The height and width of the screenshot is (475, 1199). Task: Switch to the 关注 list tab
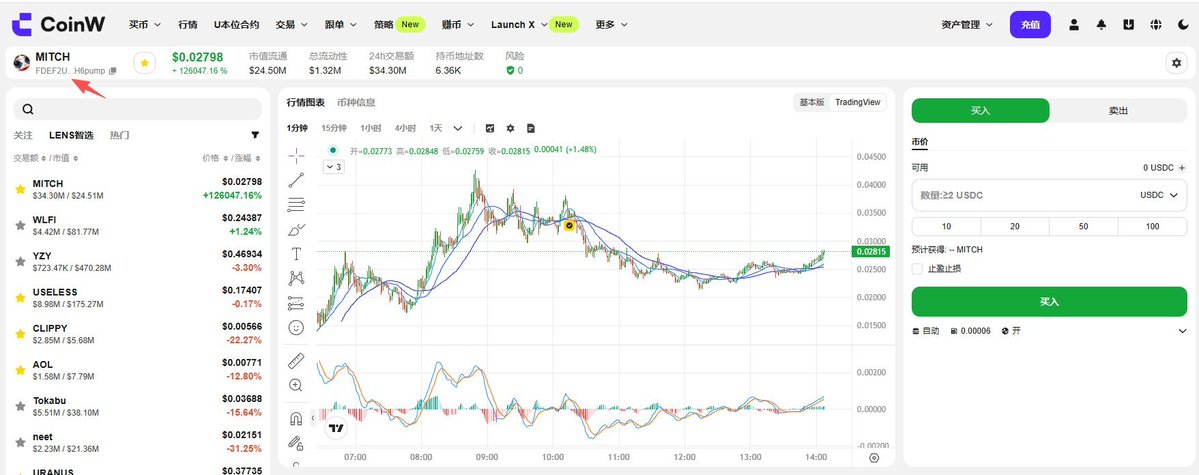pyautogui.click(x=23, y=135)
